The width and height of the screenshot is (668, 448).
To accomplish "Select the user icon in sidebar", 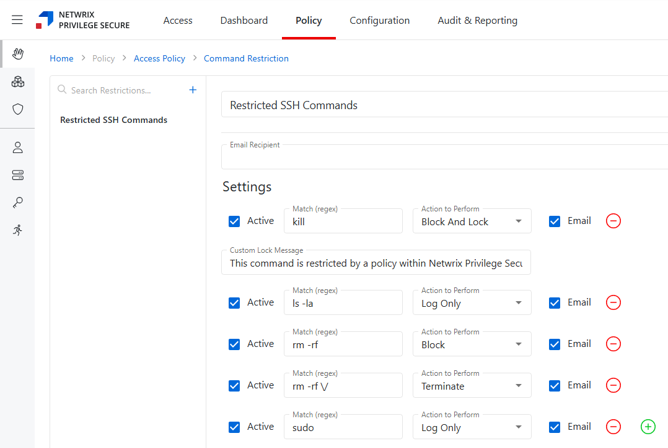I will point(18,147).
